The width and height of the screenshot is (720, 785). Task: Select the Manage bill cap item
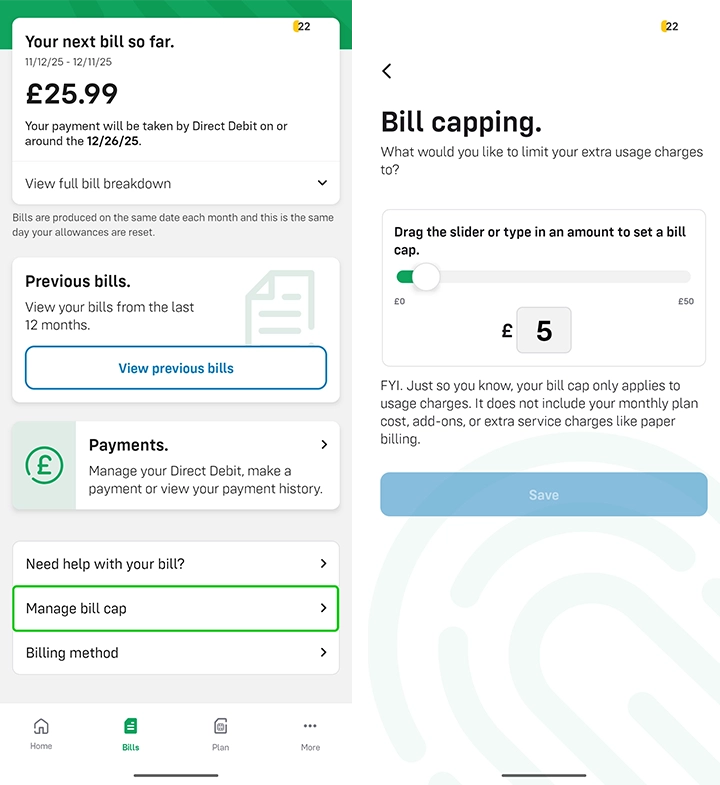pyautogui.click(x=176, y=608)
